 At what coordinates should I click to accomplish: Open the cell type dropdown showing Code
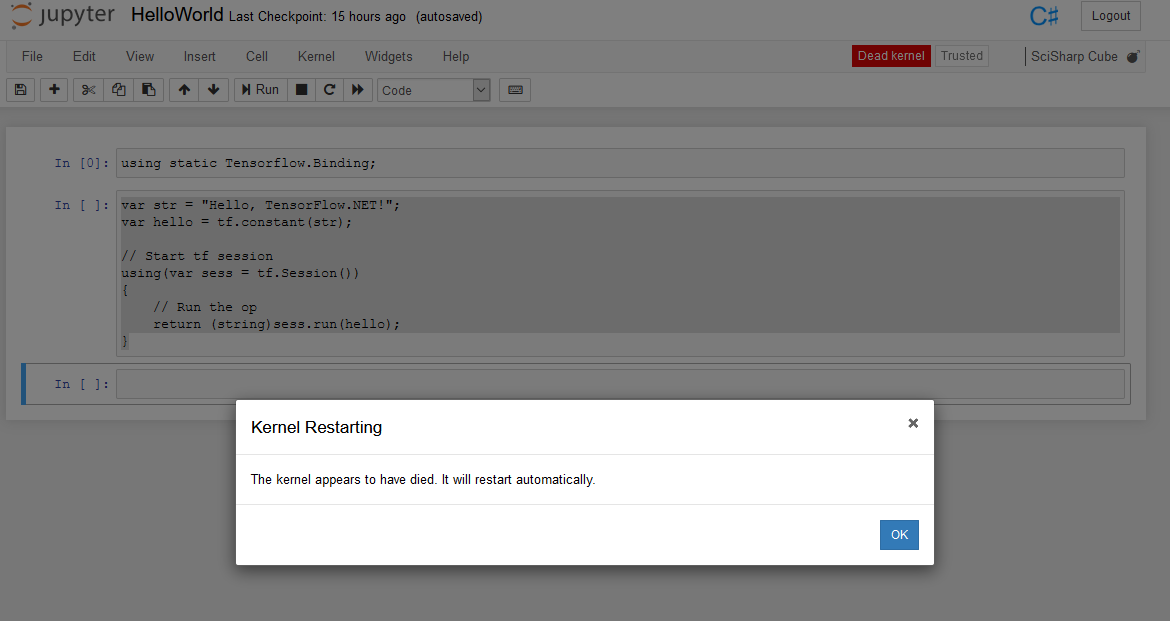point(432,90)
